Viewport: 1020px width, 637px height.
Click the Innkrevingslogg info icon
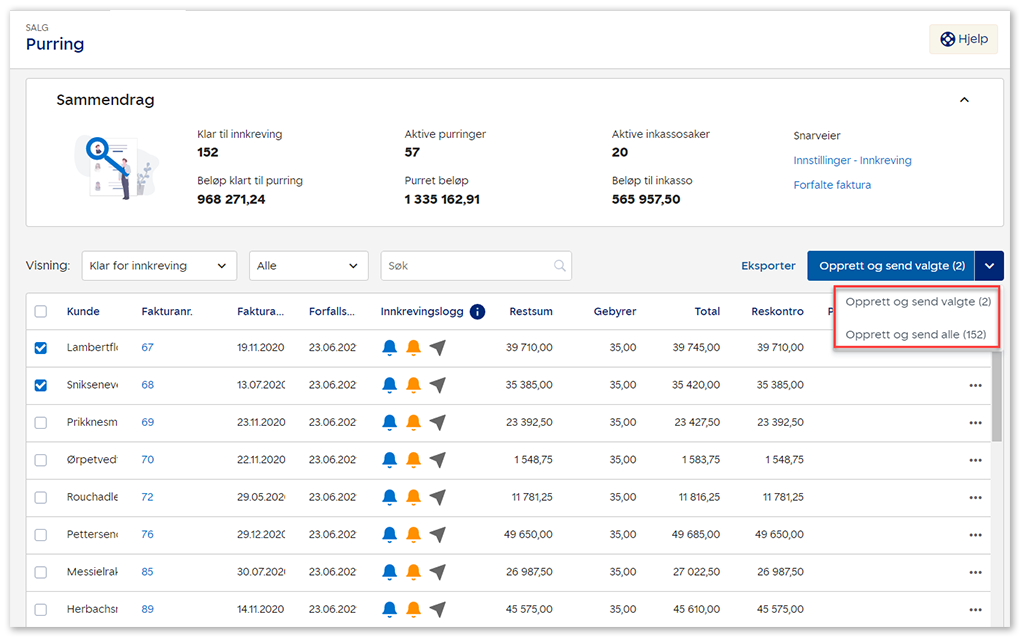[x=477, y=312]
